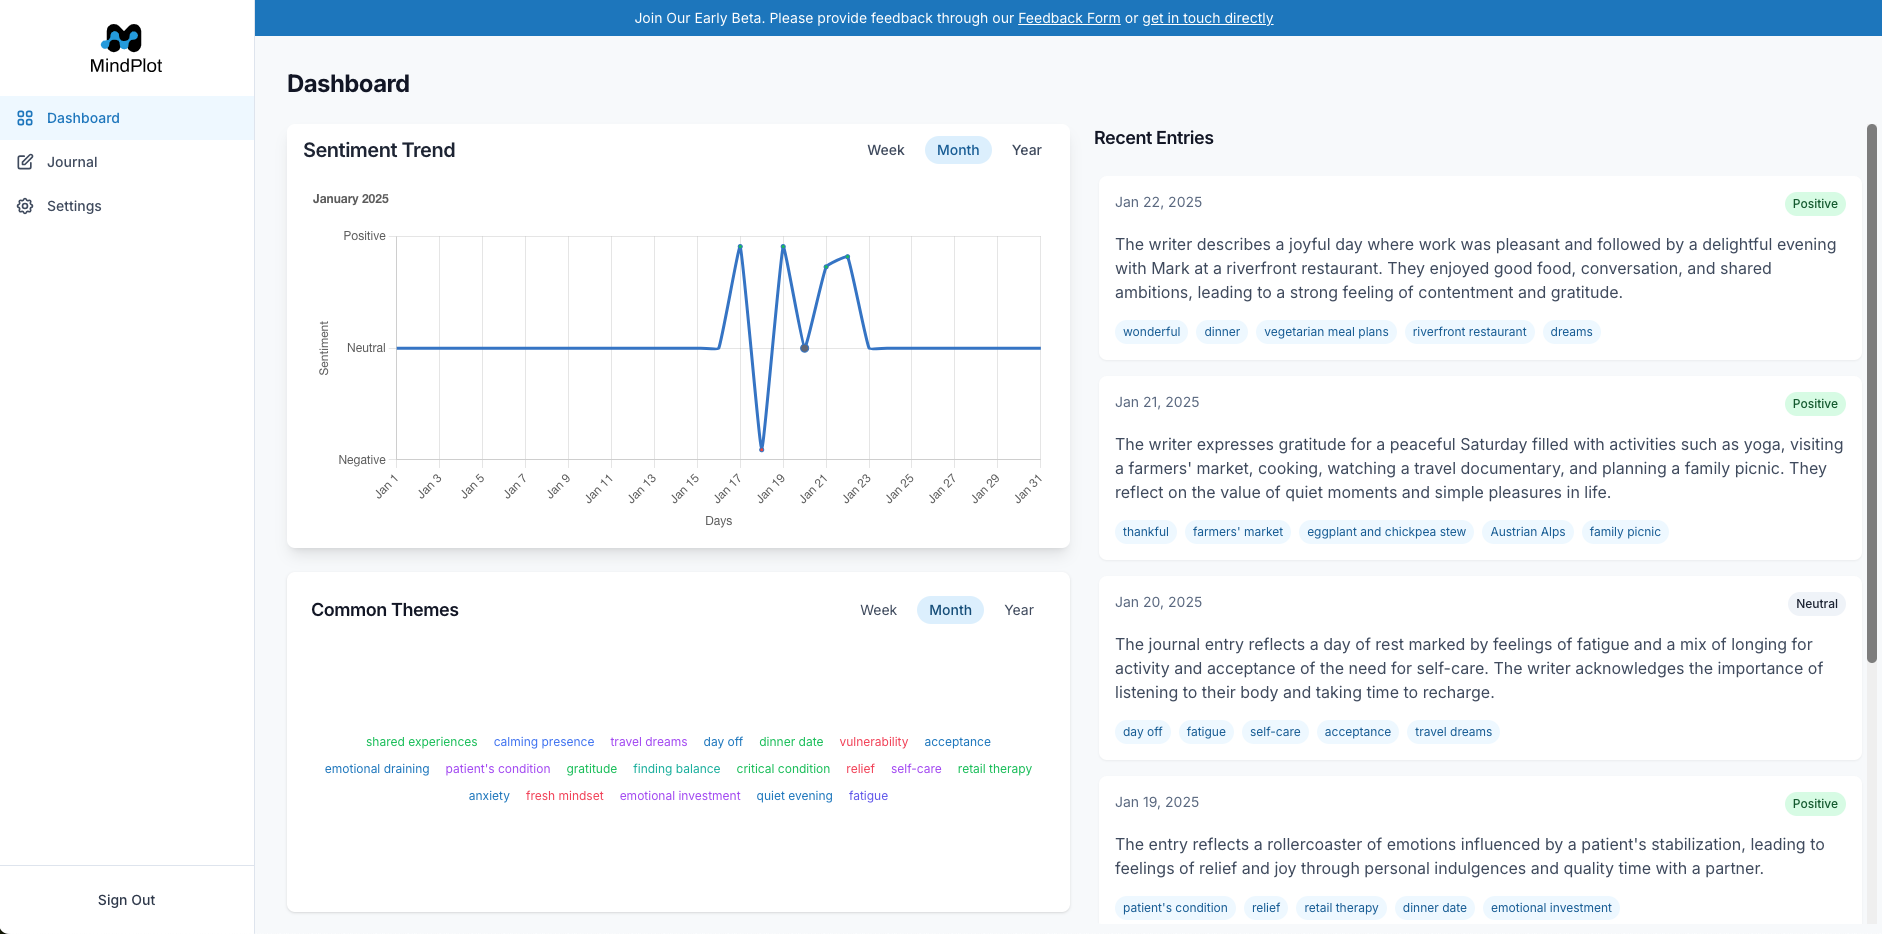Click the 'quiet evening' theme
The image size is (1882, 934).
click(x=794, y=796)
